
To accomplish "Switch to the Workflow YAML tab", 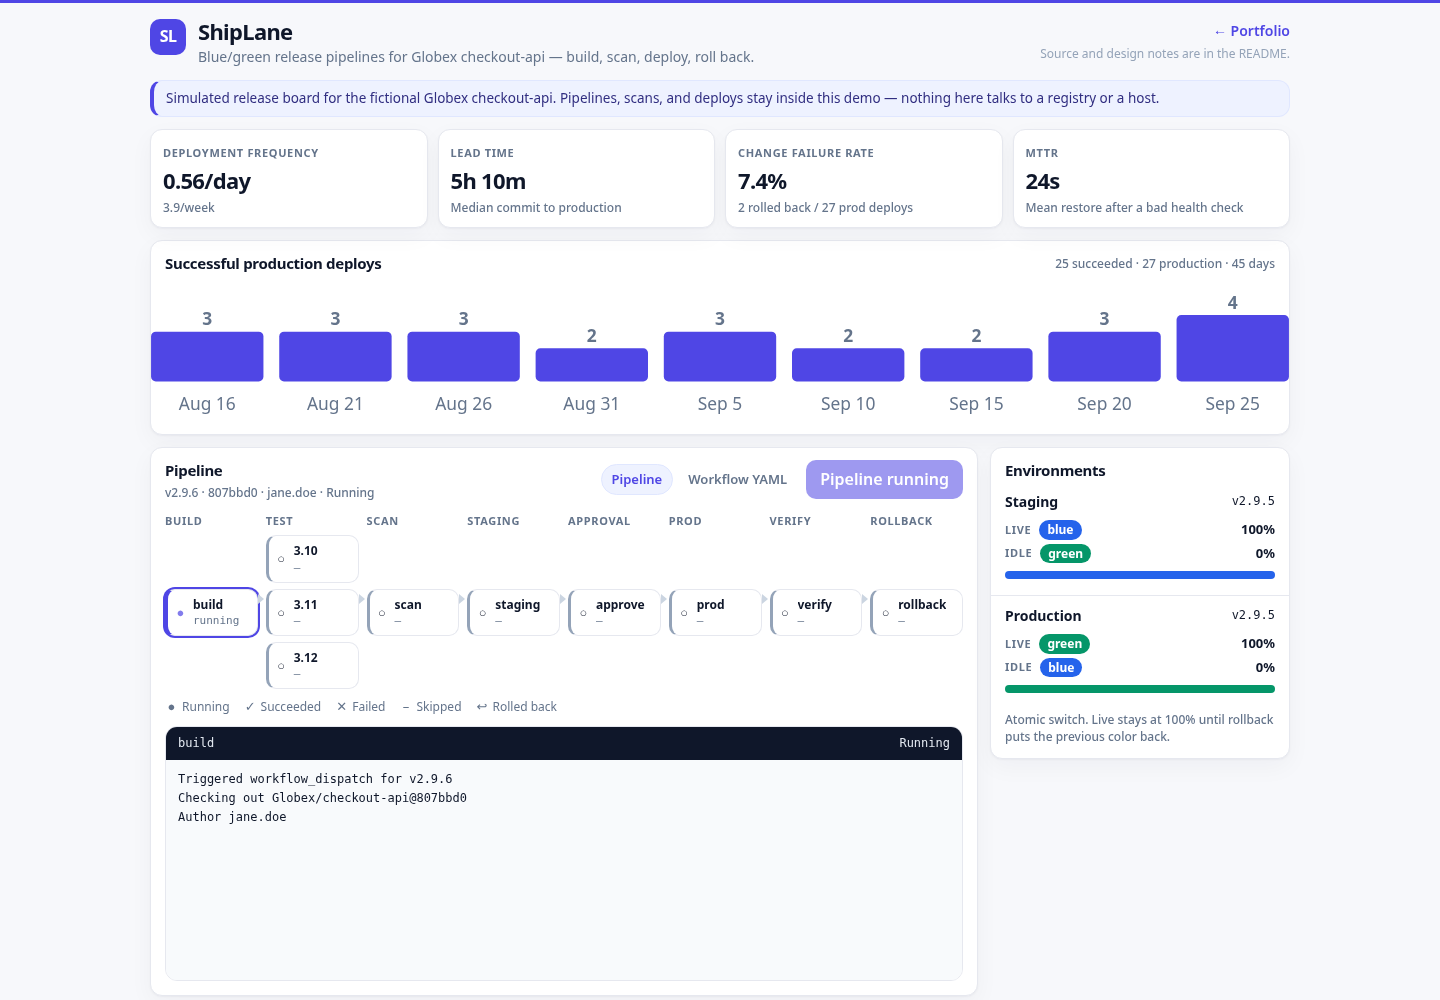I will pyautogui.click(x=738, y=480).
